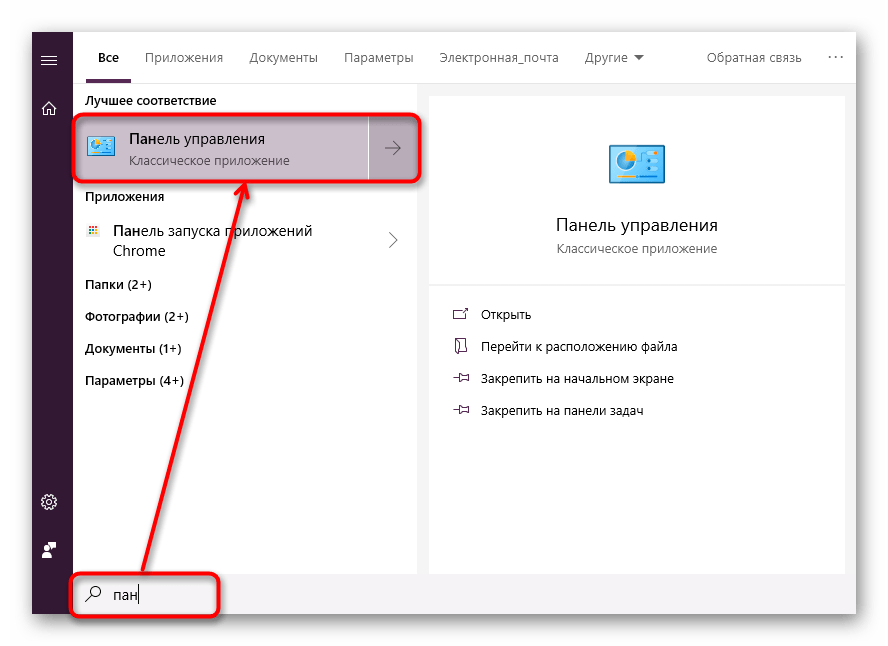Click the user feedback icon in sidebar
The image size is (888, 646).
click(x=48, y=549)
